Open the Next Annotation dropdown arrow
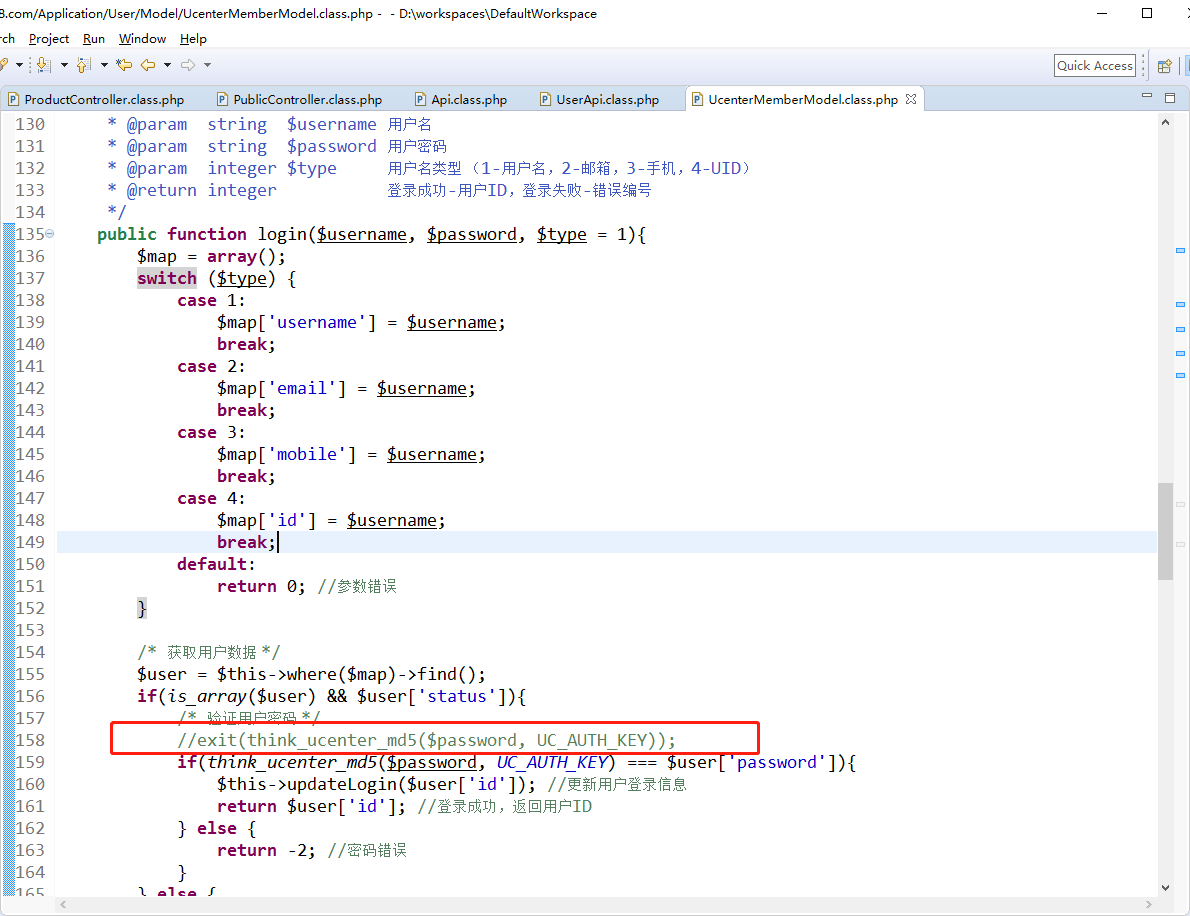This screenshot has width=1190, height=916. [63, 65]
